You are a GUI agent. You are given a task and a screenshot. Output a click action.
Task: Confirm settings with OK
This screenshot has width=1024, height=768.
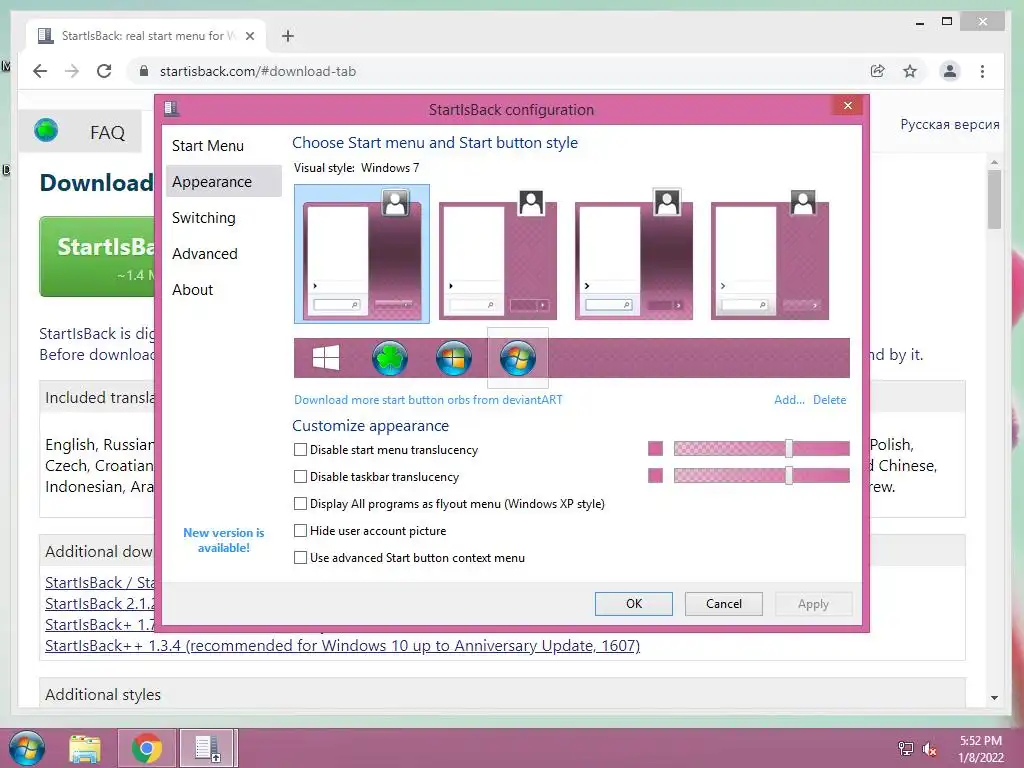click(633, 603)
